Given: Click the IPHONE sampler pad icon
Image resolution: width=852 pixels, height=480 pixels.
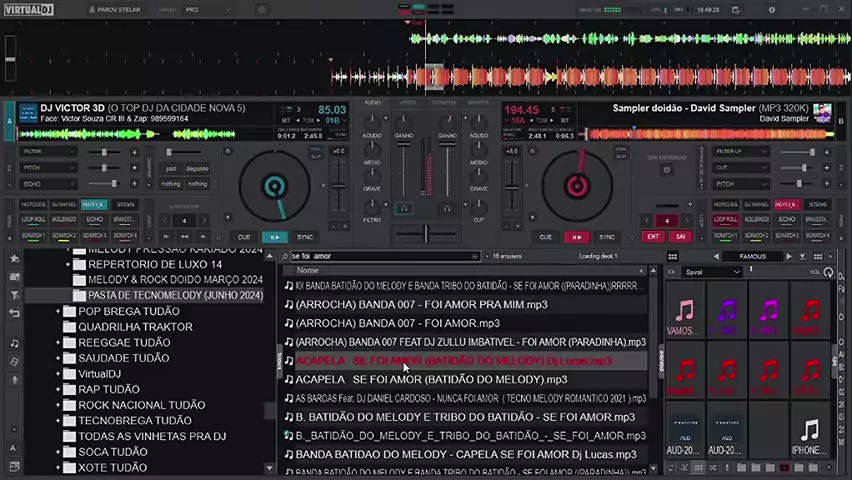Looking at the screenshot, I should (x=809, y=430).
